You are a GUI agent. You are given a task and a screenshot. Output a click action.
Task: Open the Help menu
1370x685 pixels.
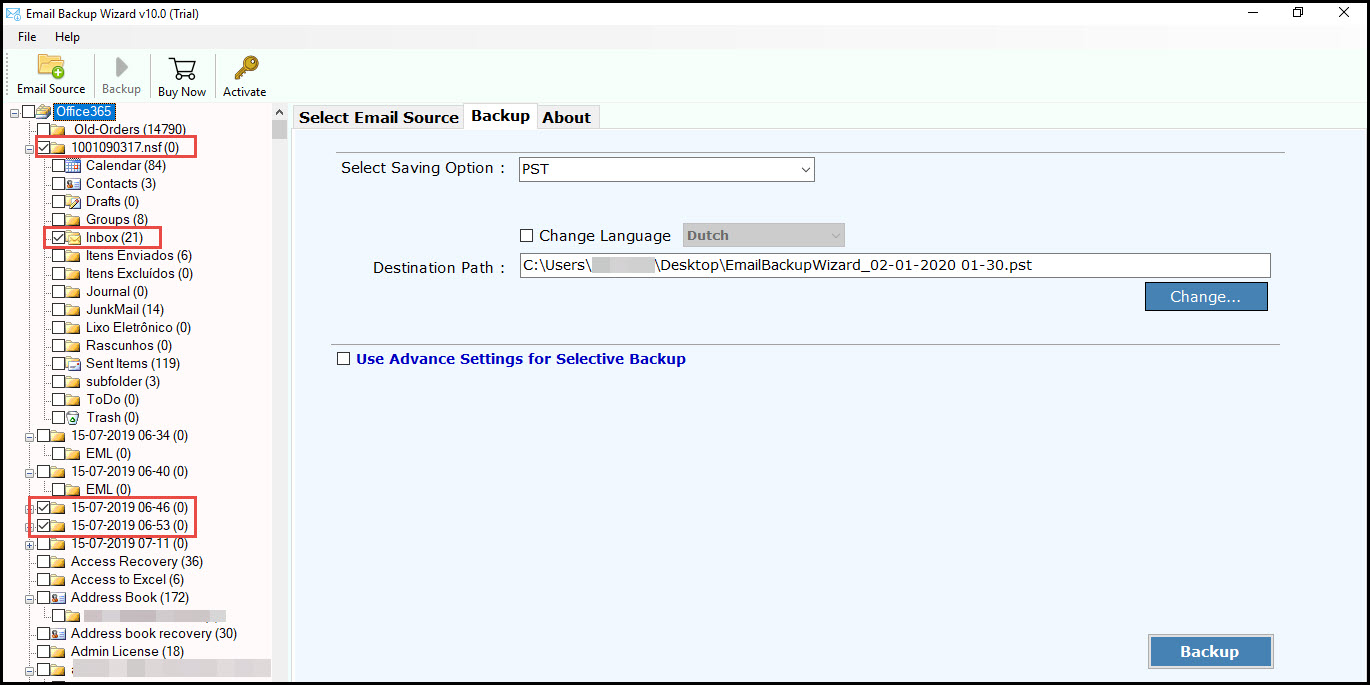pos(67,37)
